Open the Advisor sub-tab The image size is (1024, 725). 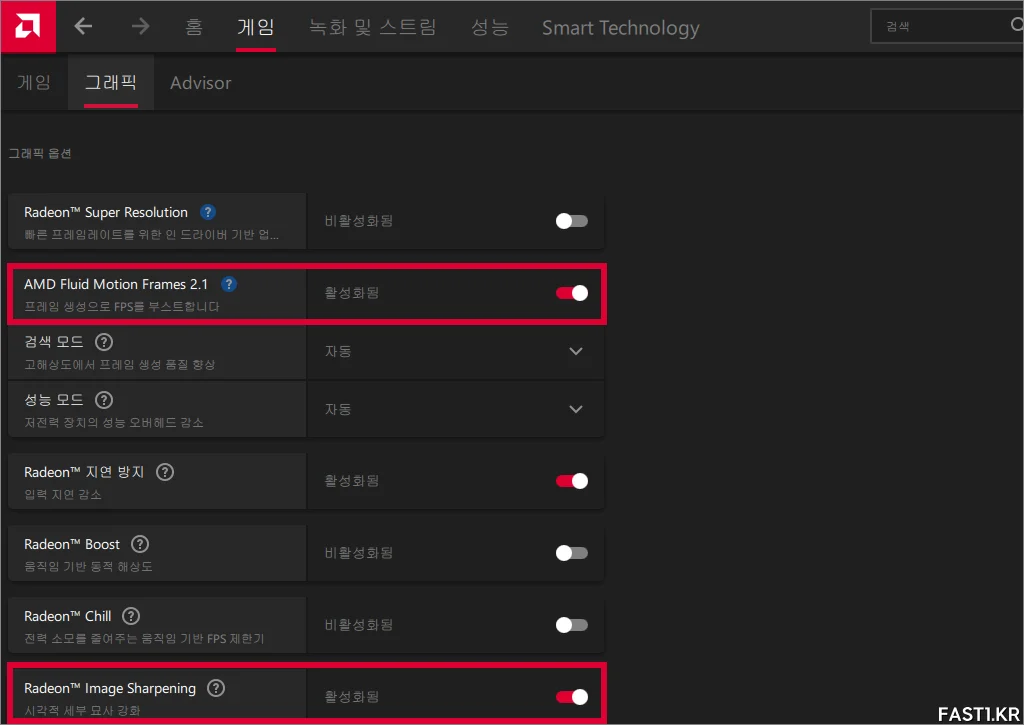click(x=200, y=83)
